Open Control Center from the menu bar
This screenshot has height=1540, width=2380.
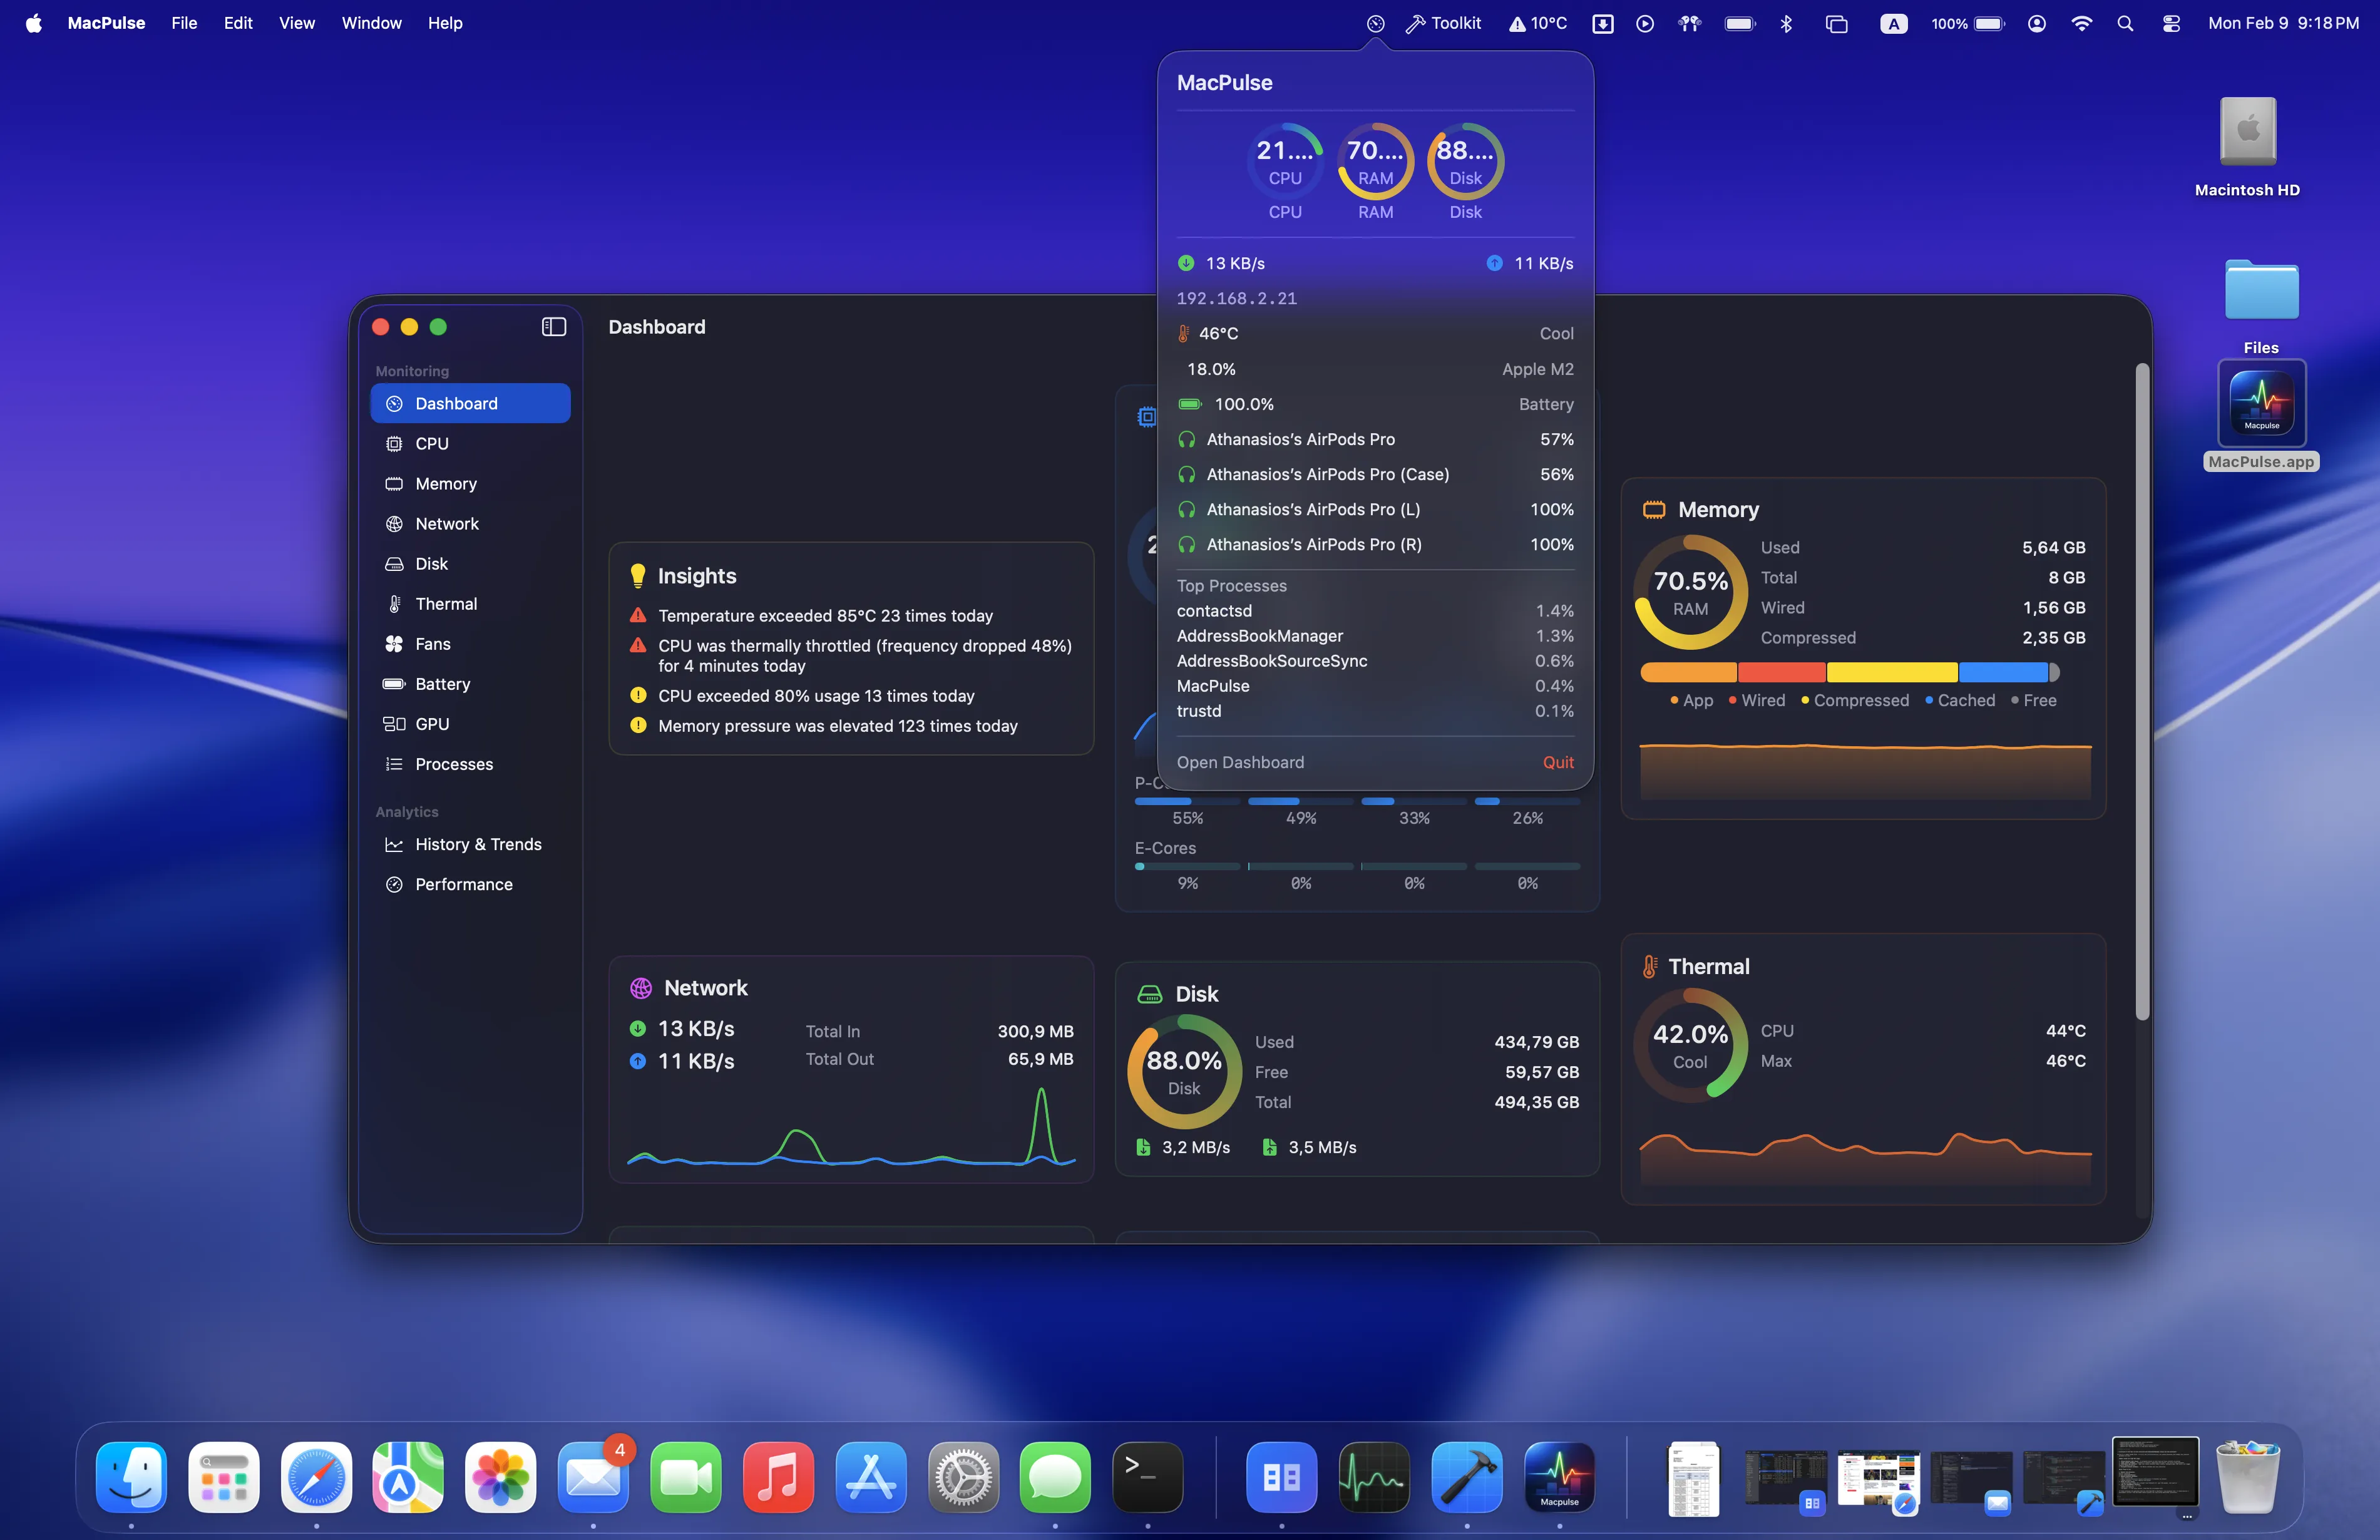tap(2170, 23)
